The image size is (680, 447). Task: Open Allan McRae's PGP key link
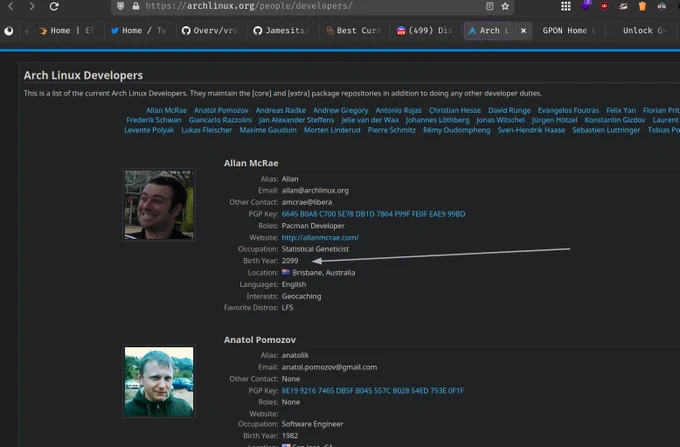pos(373,214)
